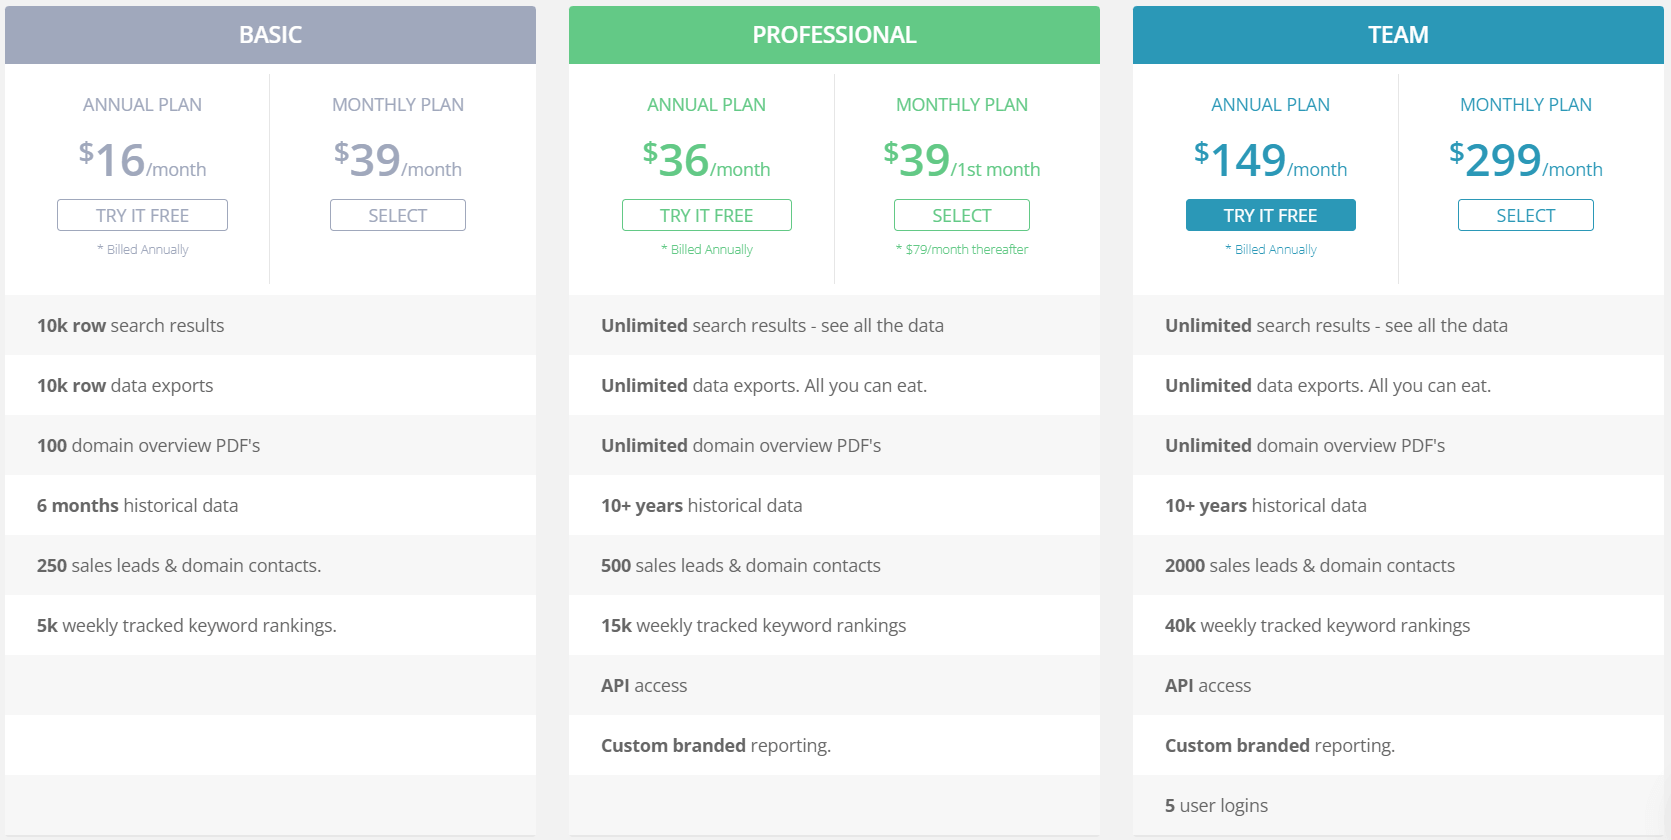Click Professional API access feature row
The width and height of the screenshot is (1671, 840).
pos(834,685)
